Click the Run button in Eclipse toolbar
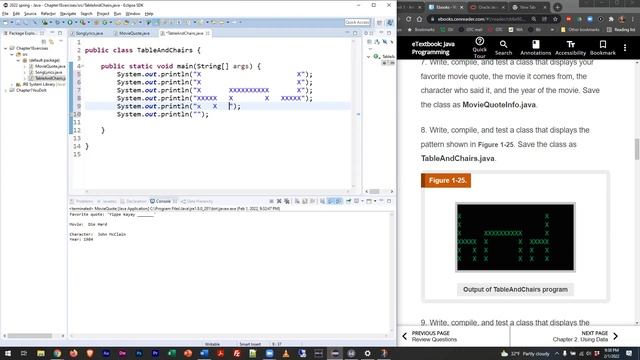This screenshot has height=360, width=640. tap(70, 22)
